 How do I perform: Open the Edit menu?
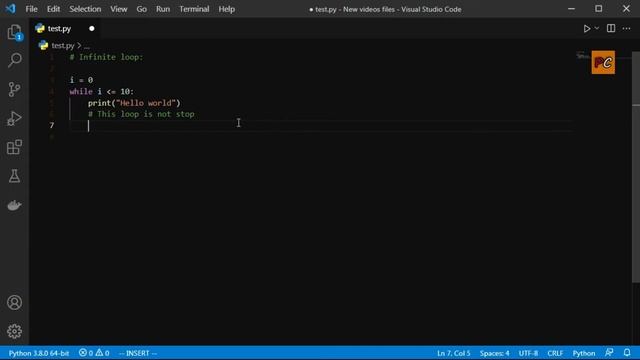pyautogui.click(x=53, y=9)
